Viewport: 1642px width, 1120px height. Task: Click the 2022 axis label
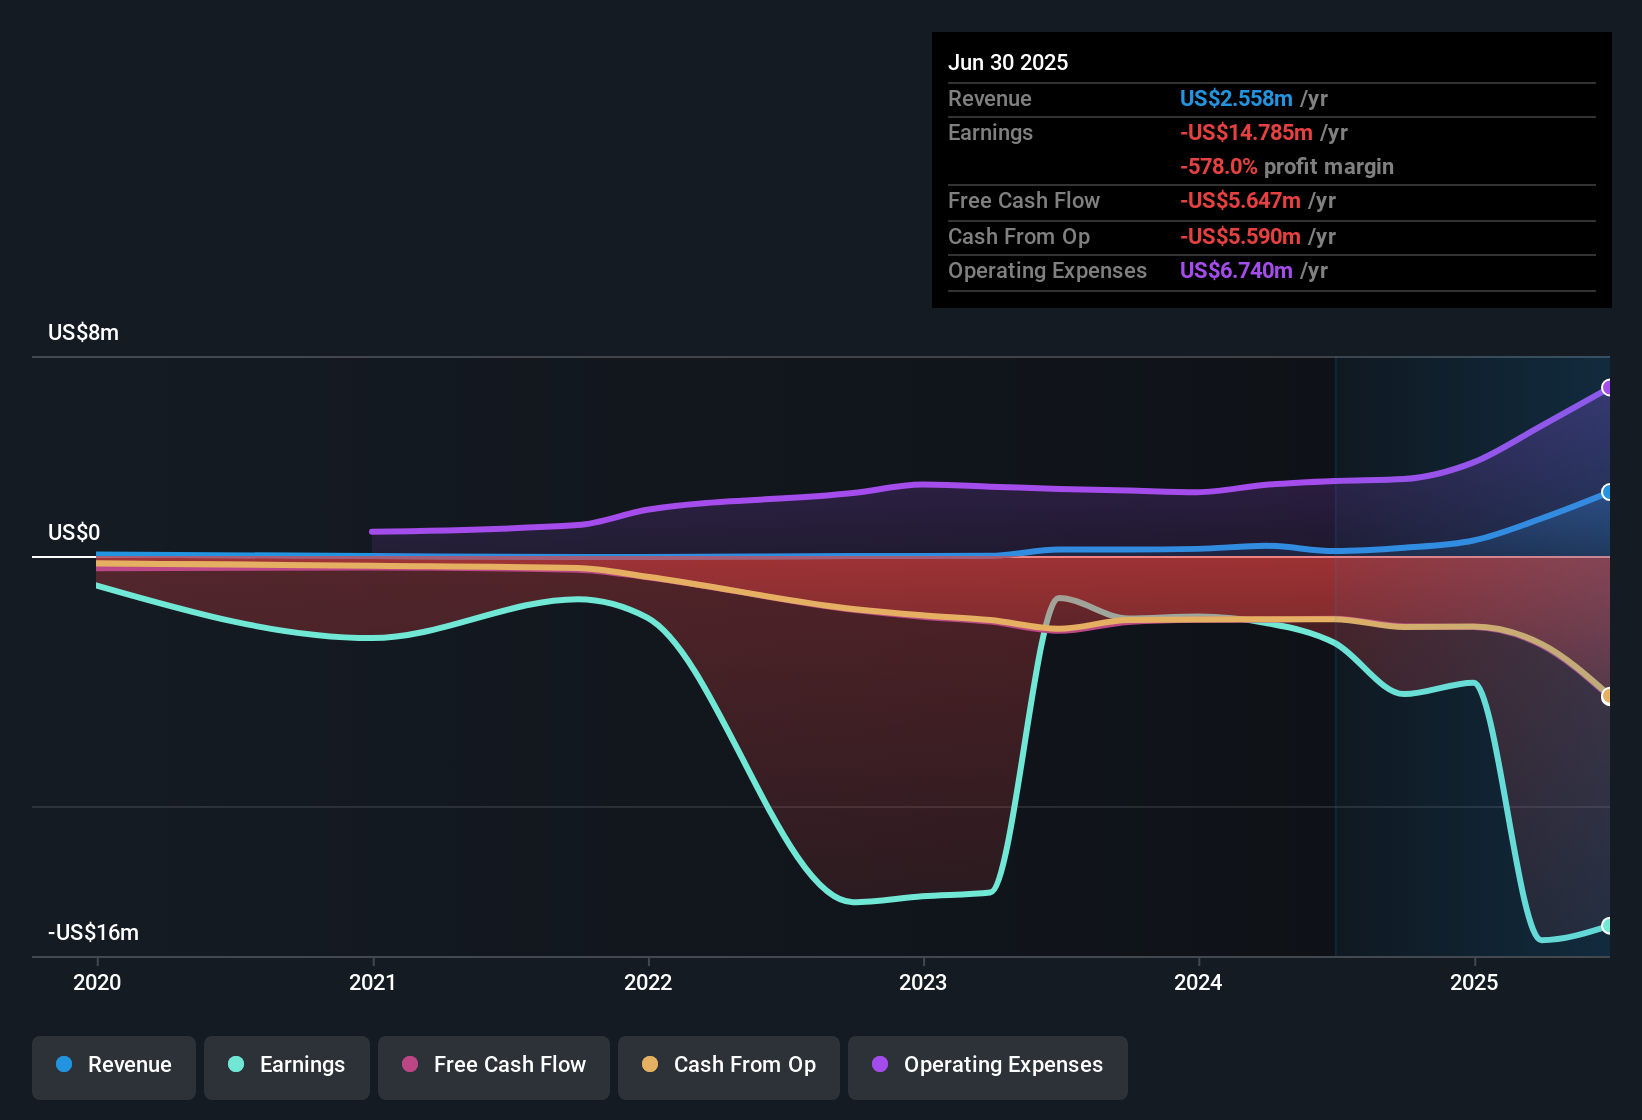tap(648, 982)
